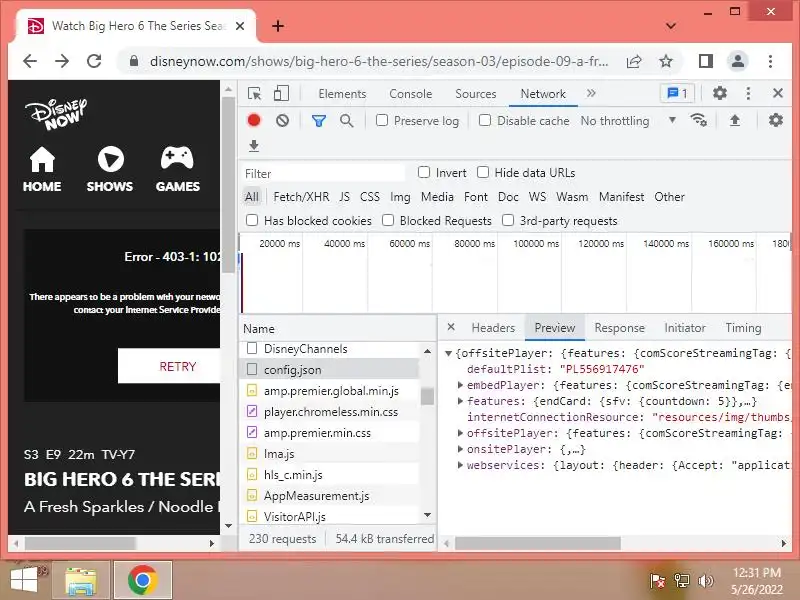Screen dimensions: 800x600
Task: Switch to the Elements tab
Action: [x=342, y=94]
